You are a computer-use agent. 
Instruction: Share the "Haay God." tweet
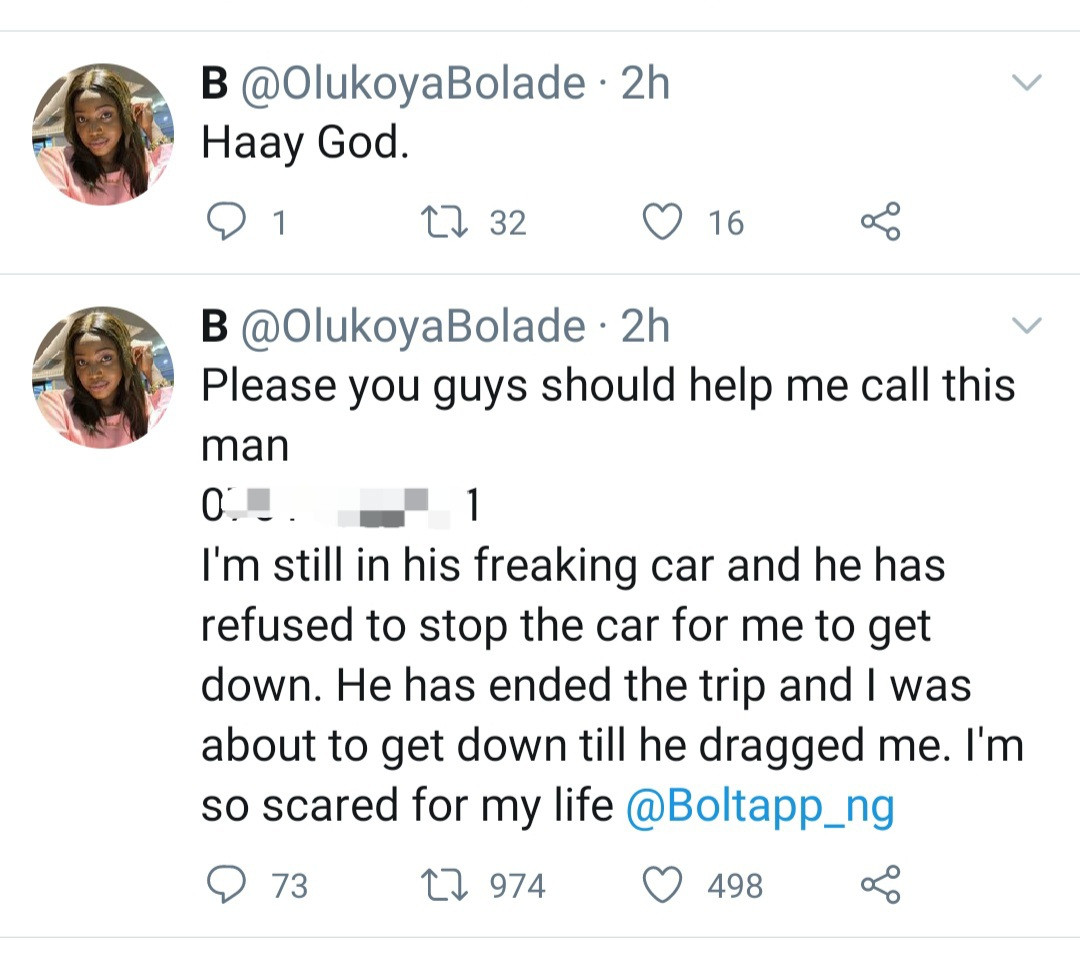880,222
